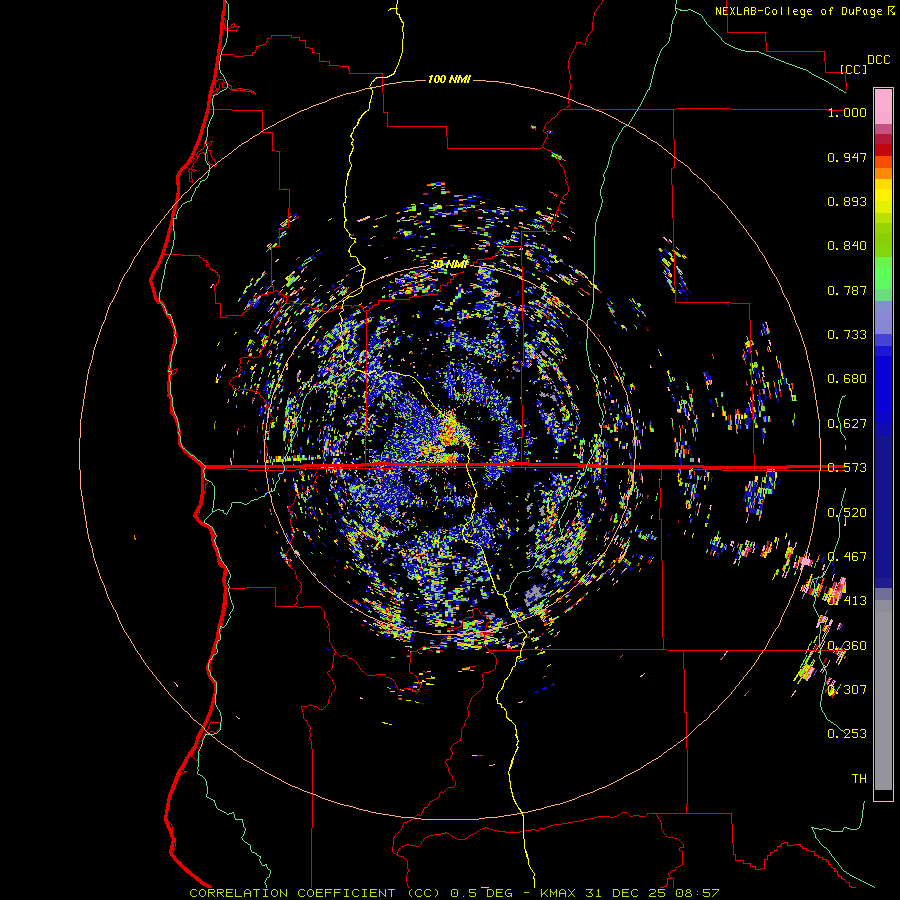Screen dimensions: 900x900
Task: Click the red segment of the color scale
Action: 883,150
